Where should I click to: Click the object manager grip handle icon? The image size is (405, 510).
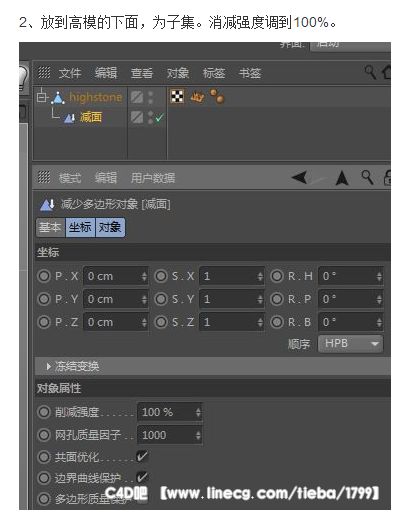tap(44, 72)
